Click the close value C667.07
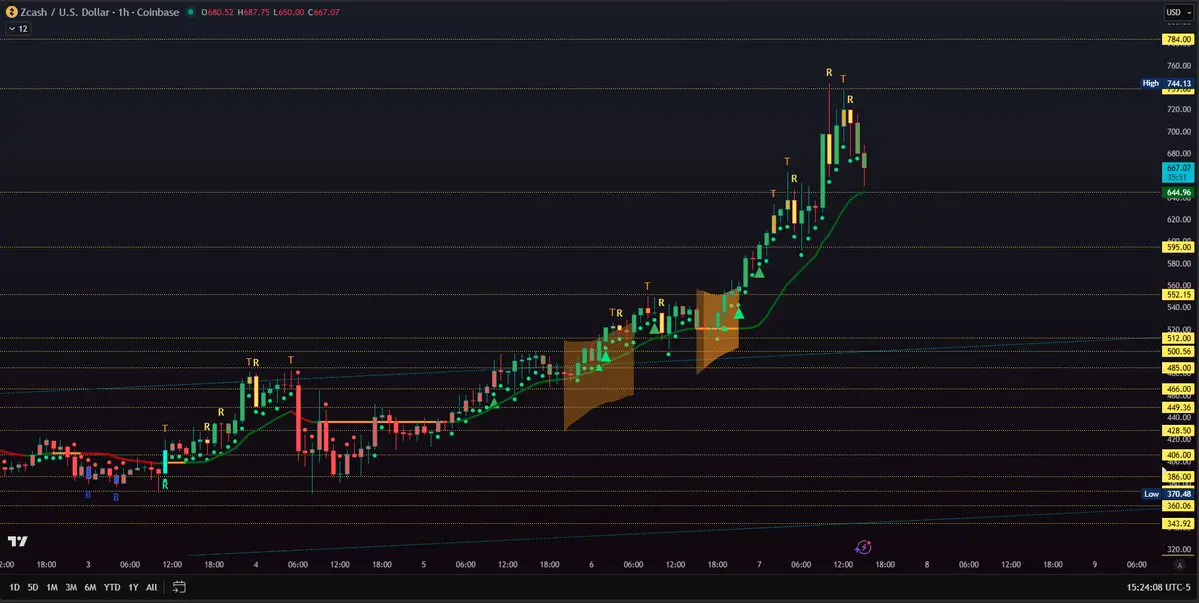The height and width of the screenshot is (603, 1199). click(324, 12)
